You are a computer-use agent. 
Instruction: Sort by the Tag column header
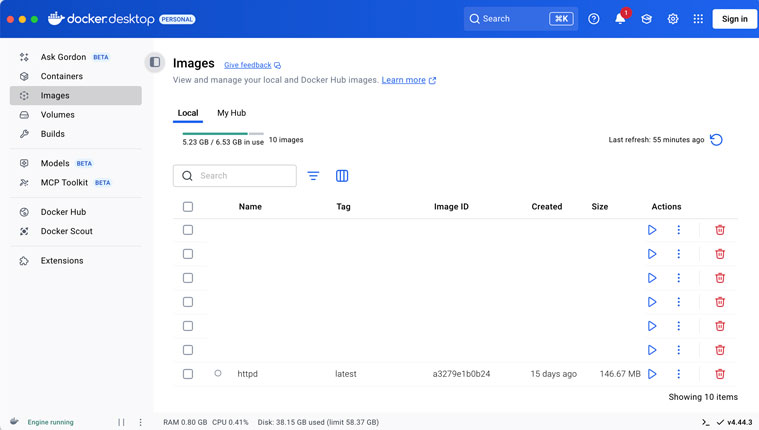pyautogui.click(x=343, y=207)
